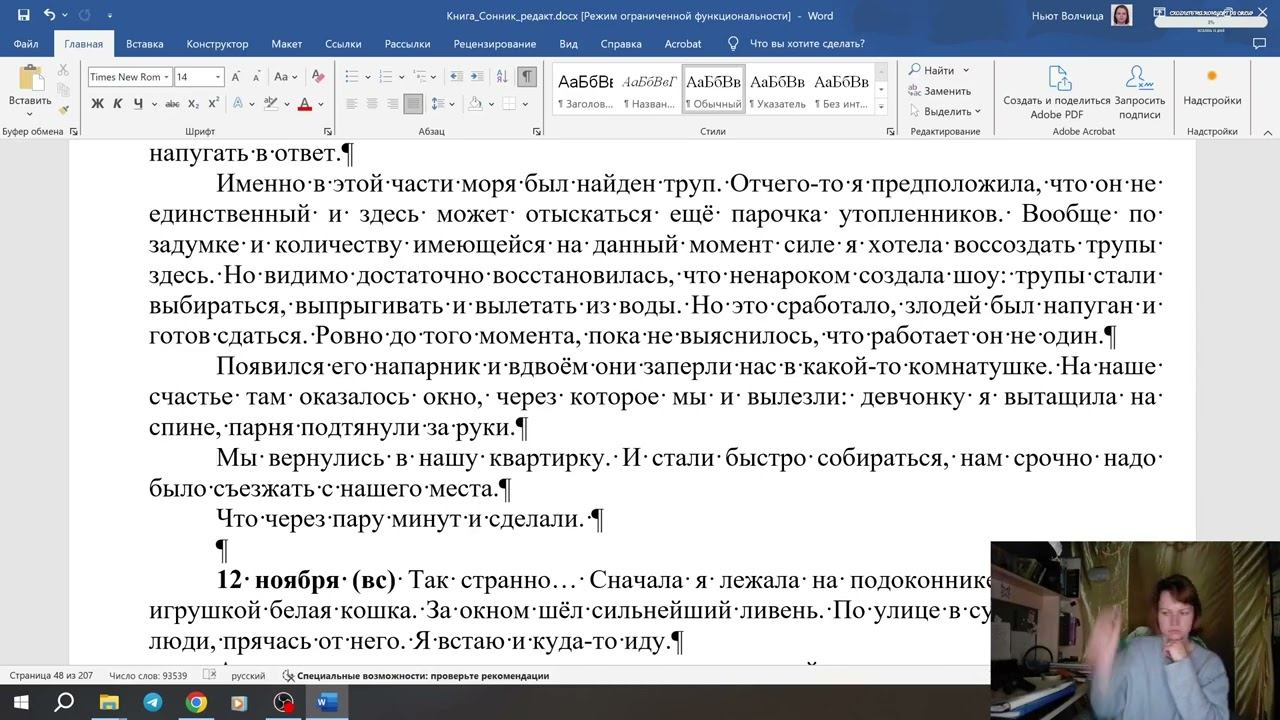Center the paragraph text
Viewport: 1280px width, 720px height.
tap(372, 104)
